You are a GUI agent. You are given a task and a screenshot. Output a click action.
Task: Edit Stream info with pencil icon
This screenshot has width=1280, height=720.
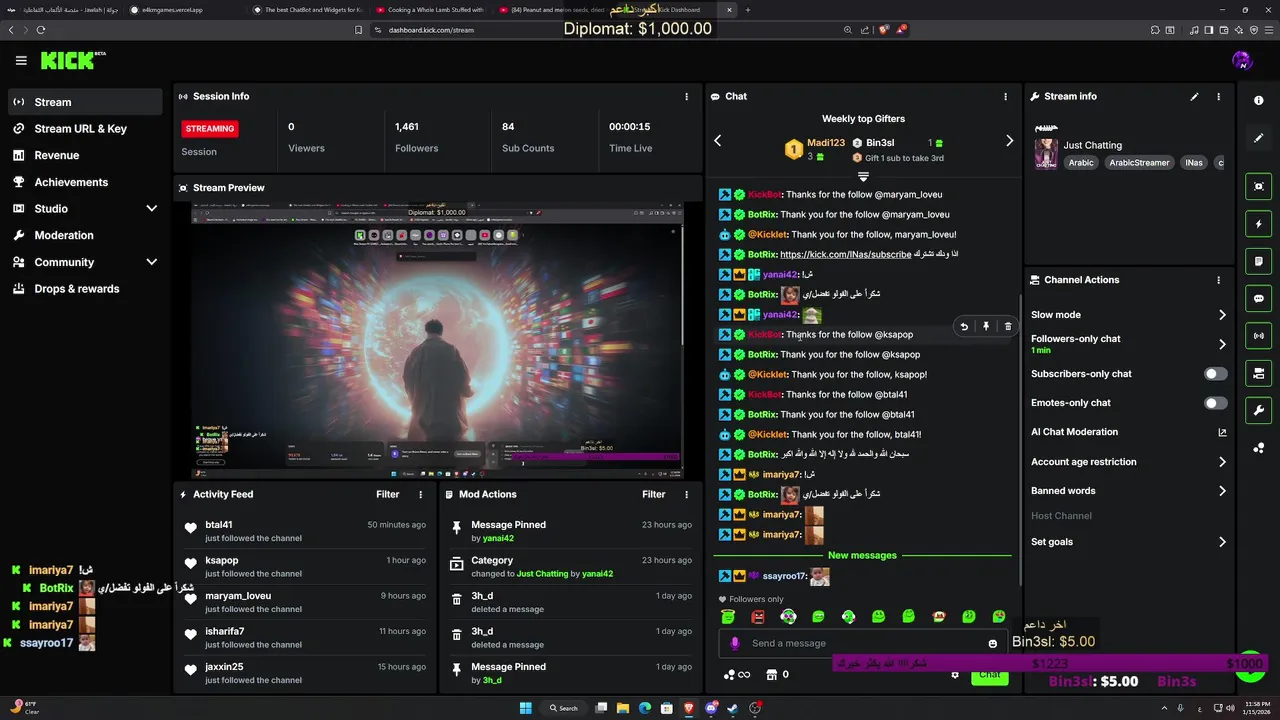coord(1194,97)
